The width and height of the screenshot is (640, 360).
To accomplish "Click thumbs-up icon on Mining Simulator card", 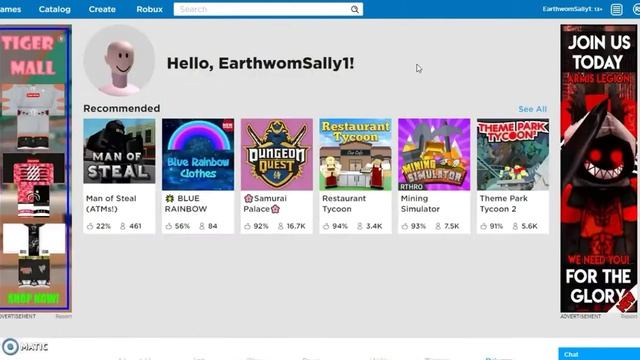I will click(404, 226).
